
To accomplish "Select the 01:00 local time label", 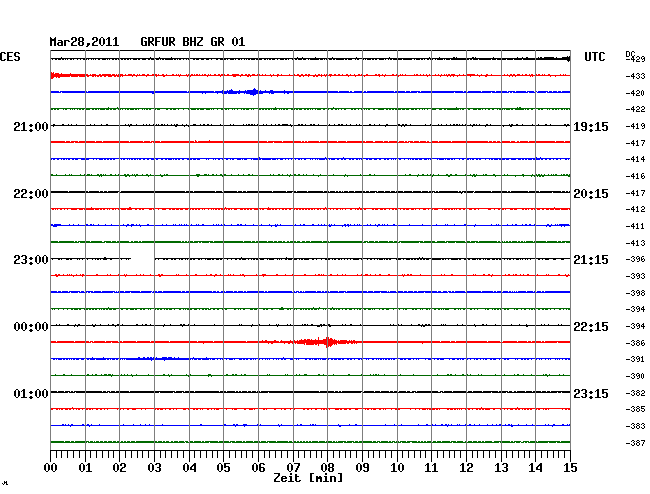I will pyautogui.click(x=31, y=393).
